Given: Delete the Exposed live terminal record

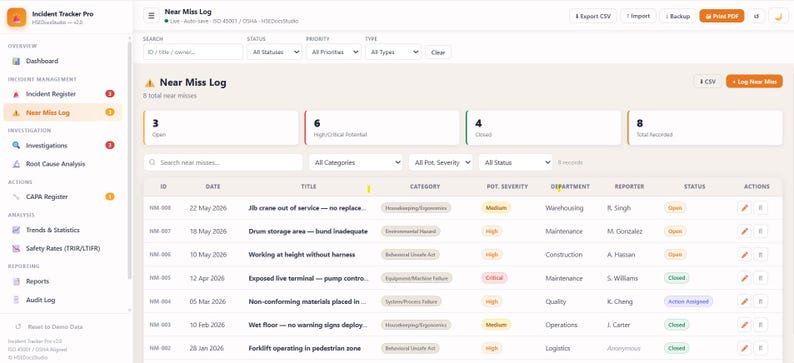Looking at the screenshot, I should click(x=760, y=278).
